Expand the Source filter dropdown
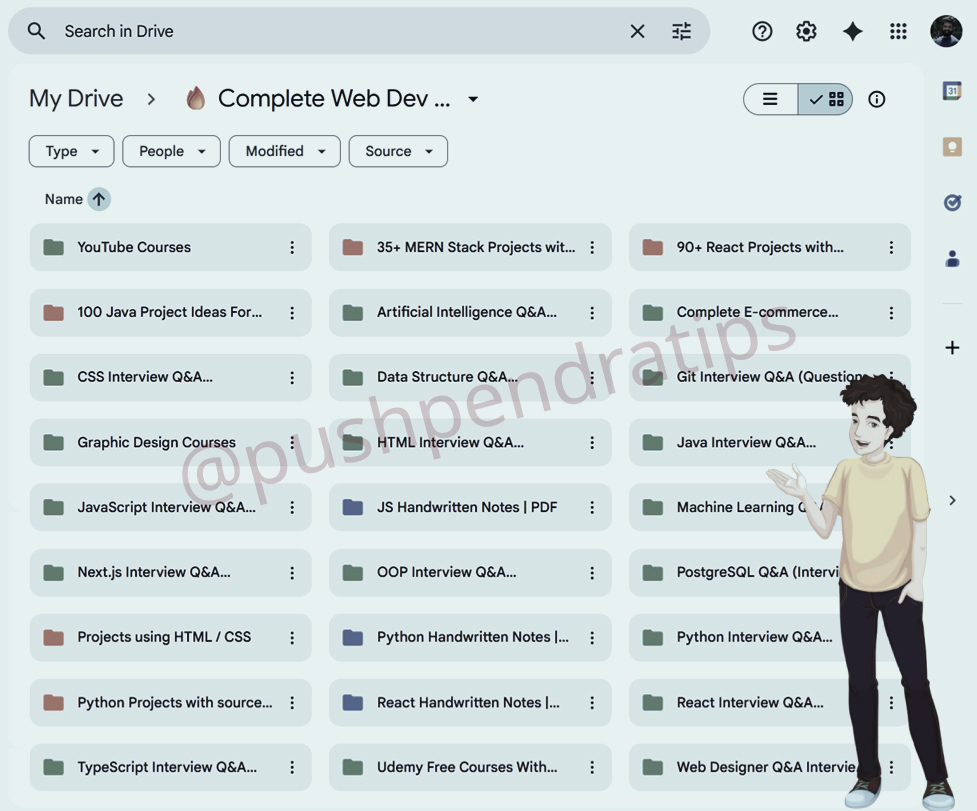 [x=398, y=151]
